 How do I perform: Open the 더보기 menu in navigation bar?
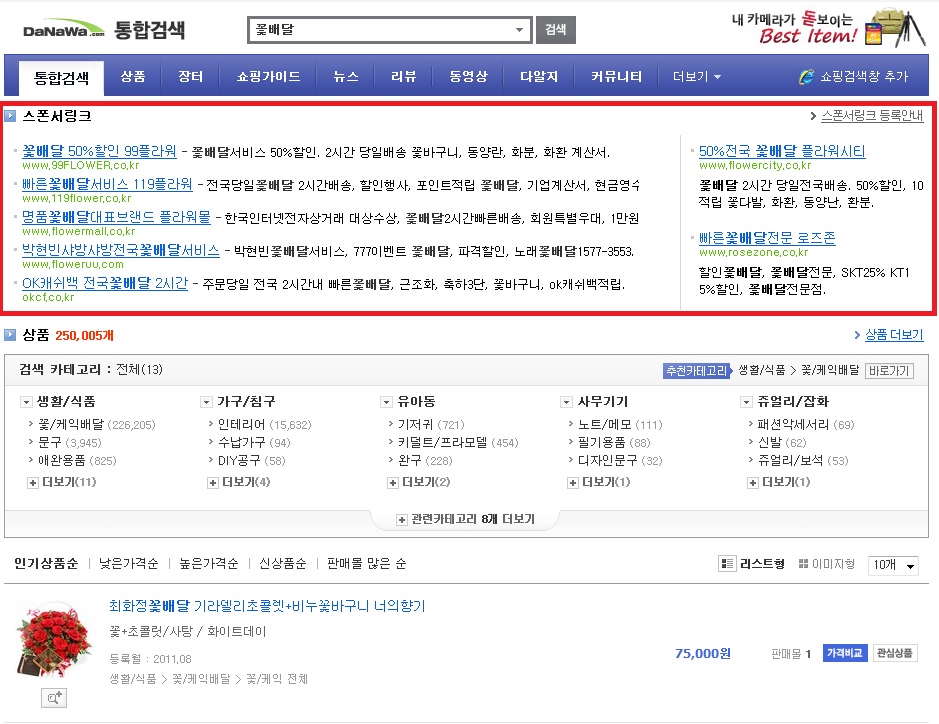[x=696, y=77]
